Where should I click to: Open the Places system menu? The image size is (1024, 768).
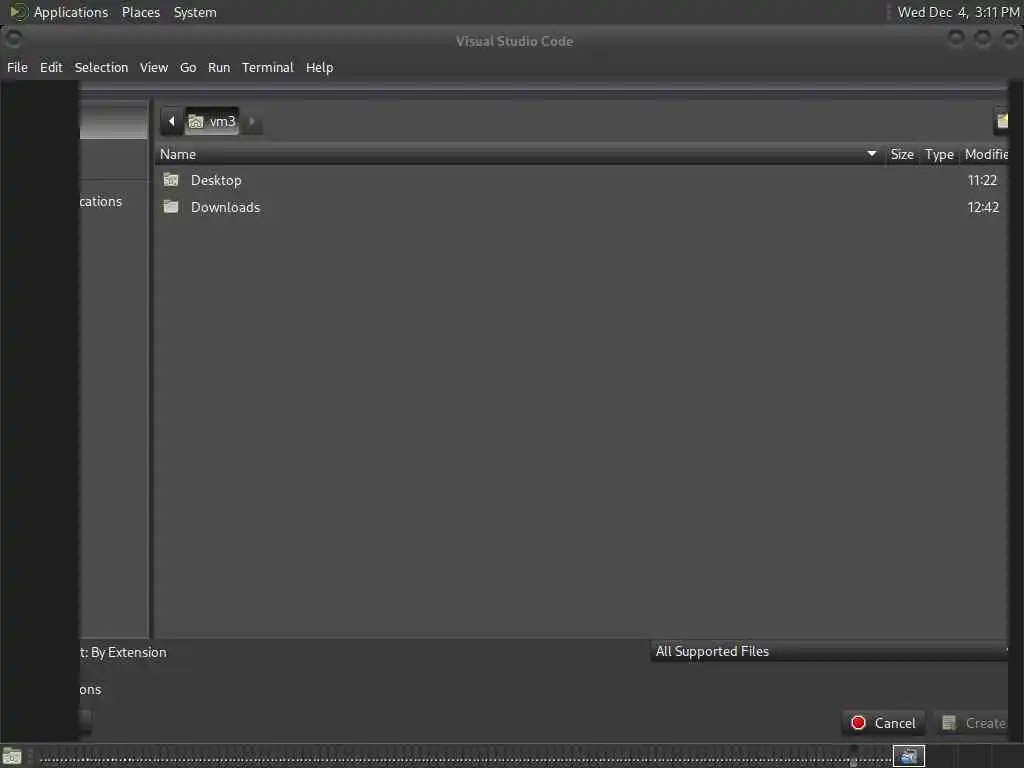[x=141, y=12]
